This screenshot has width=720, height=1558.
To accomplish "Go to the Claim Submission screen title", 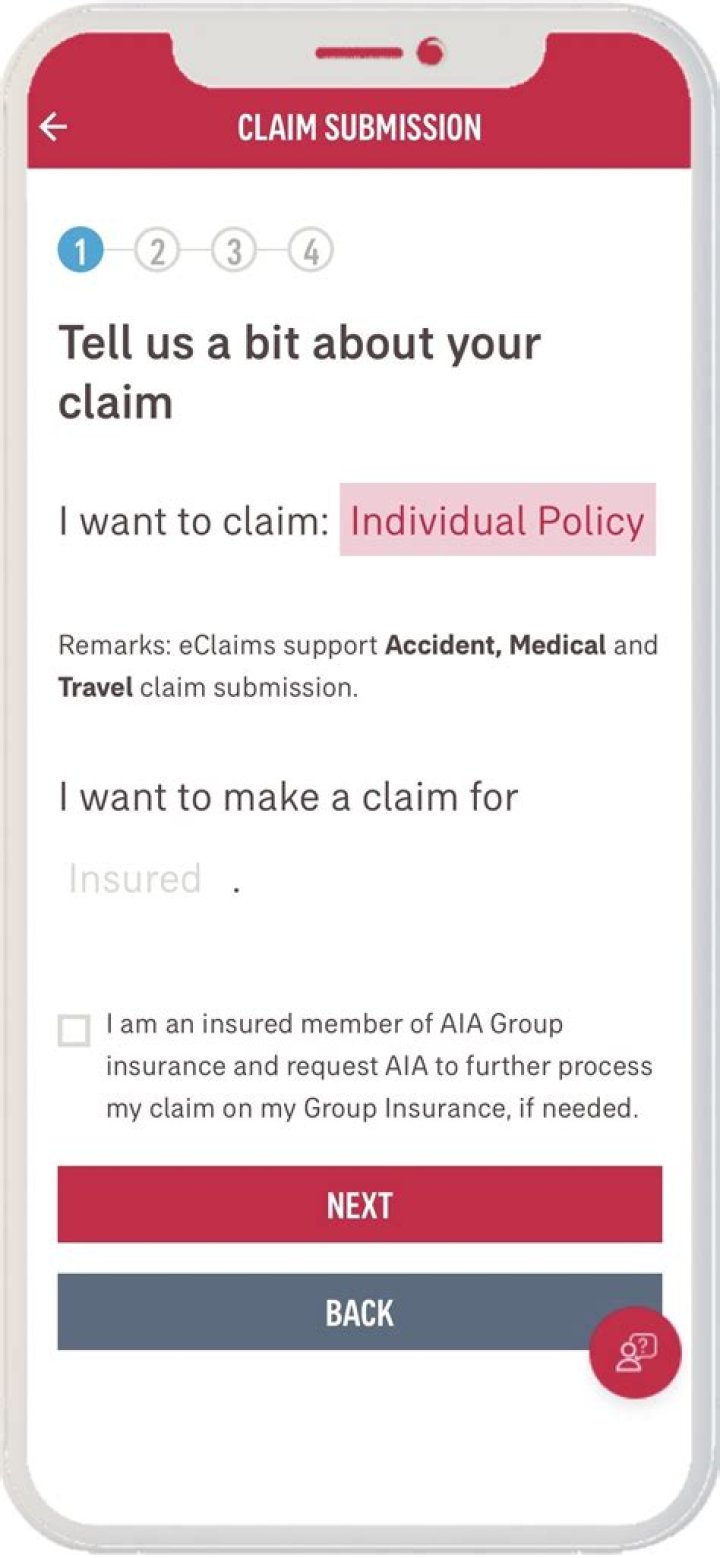I will click(x=358, y=125).
